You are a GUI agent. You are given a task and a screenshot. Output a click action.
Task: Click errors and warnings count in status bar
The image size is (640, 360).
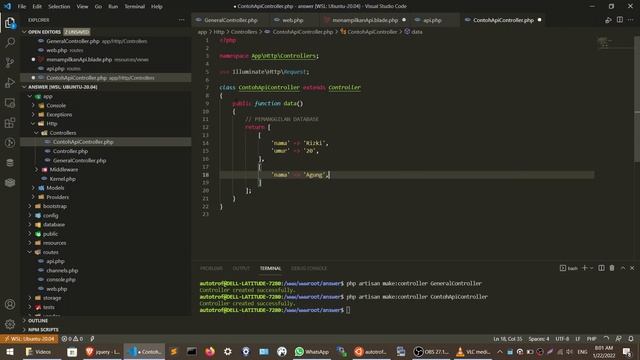(x=72, y=339)
